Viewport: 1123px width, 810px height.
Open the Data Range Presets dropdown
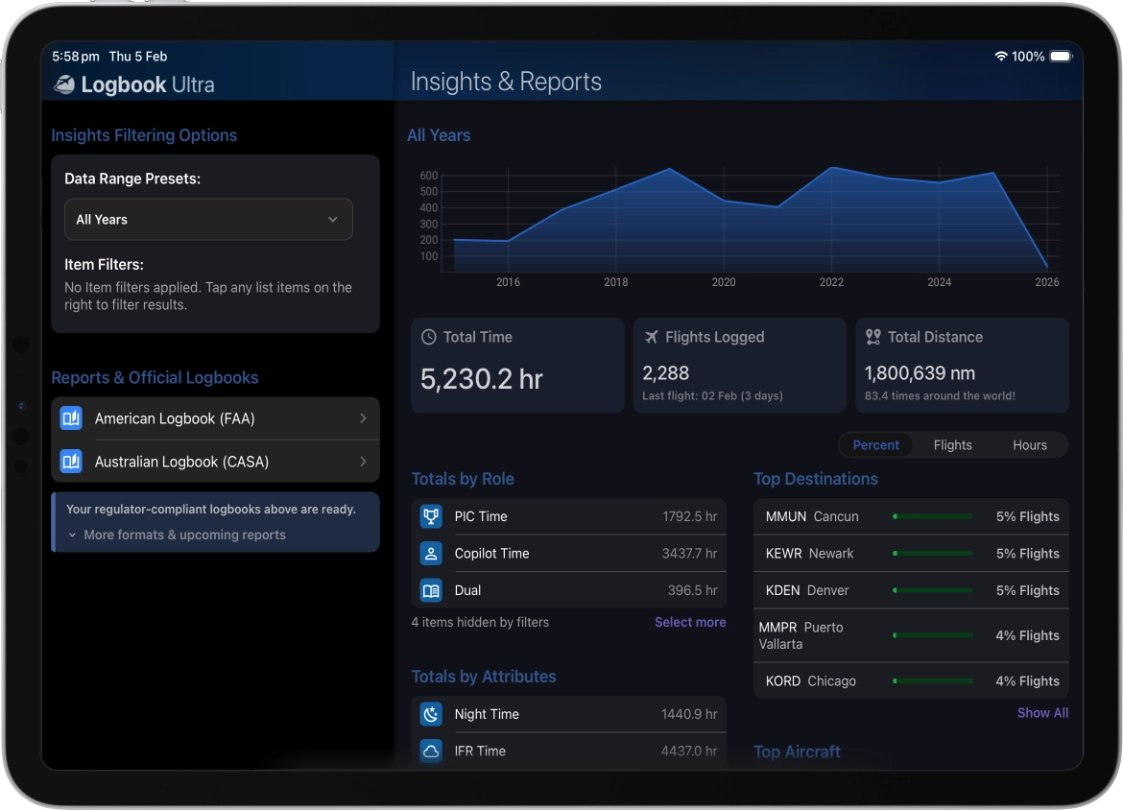pyautogui.click(x=208, y=219)
